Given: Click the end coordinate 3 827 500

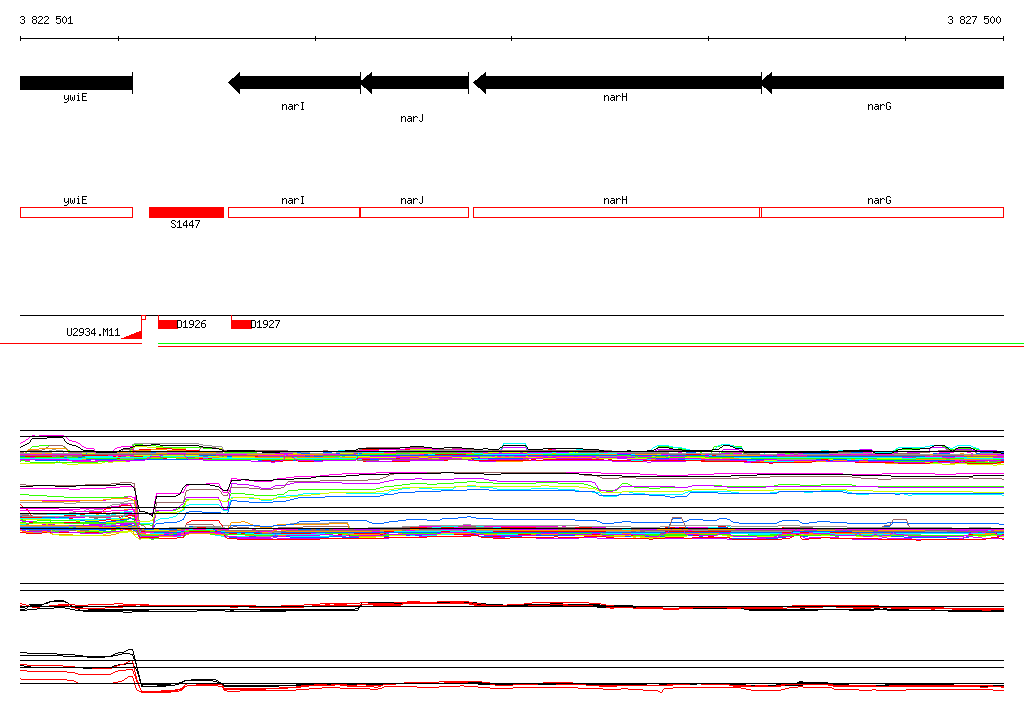Looking at the screenshot, I should [974, 20].
